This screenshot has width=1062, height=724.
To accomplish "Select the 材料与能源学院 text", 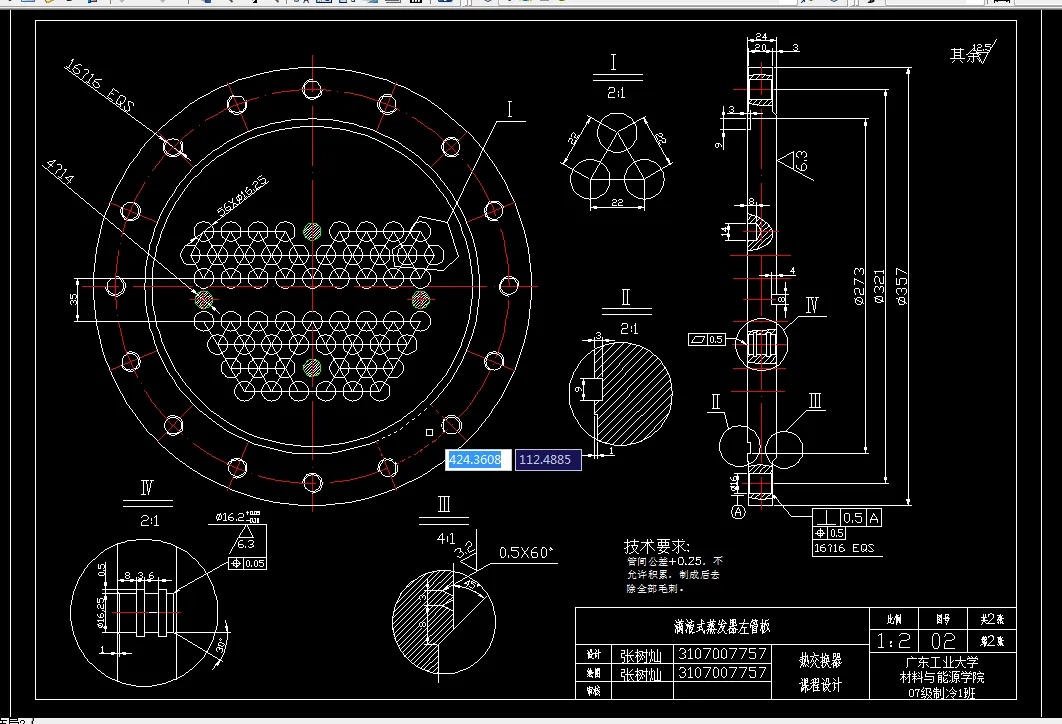I will click(942, 677).
